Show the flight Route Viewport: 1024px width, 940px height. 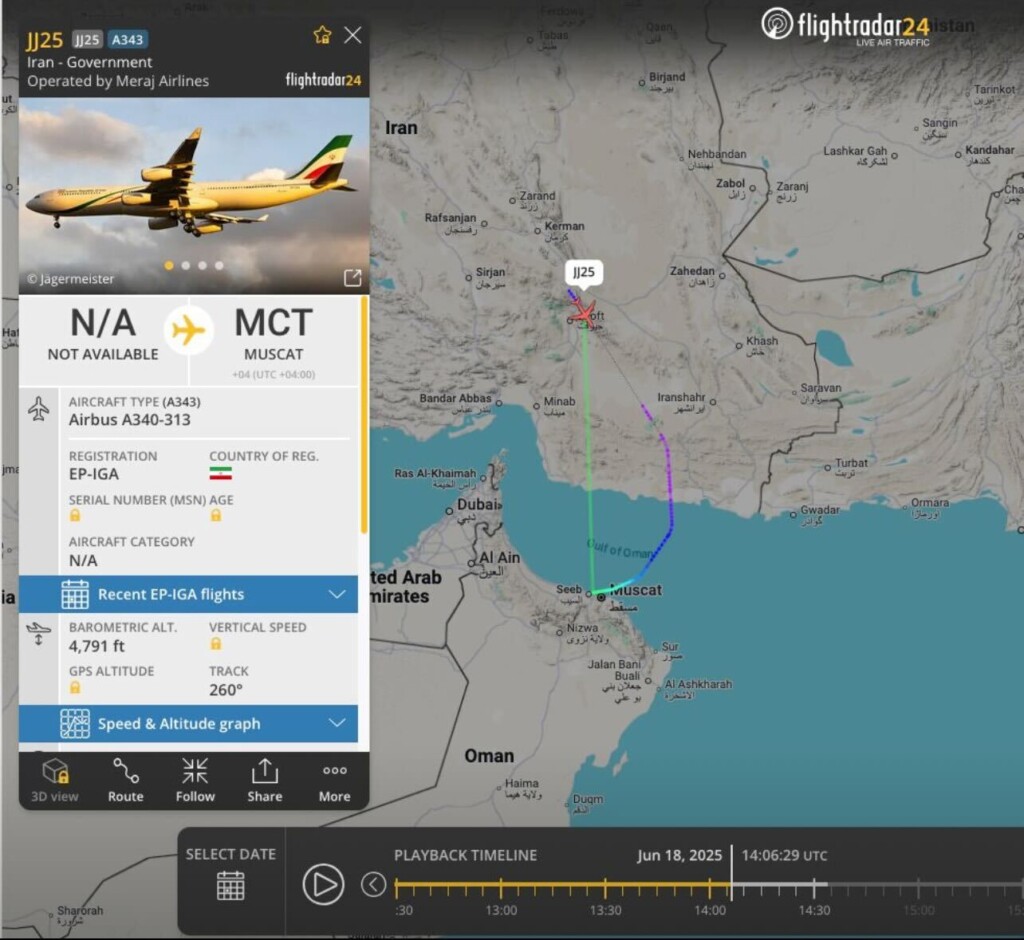[x=125, y=780]
